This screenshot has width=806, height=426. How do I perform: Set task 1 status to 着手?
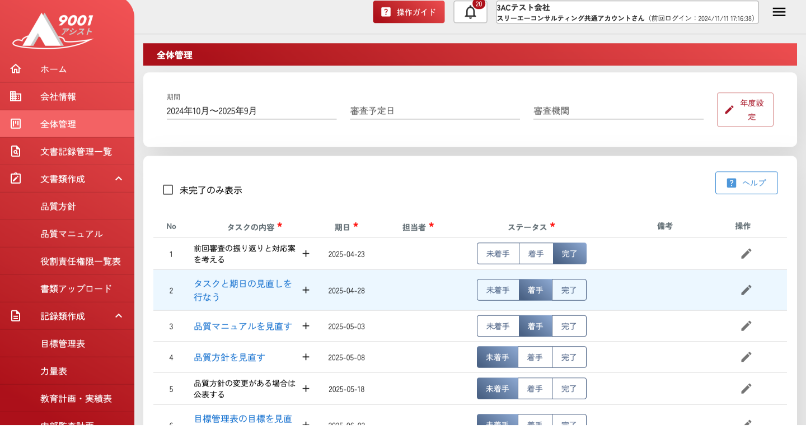pyautogui.click(x=536, y=254)
